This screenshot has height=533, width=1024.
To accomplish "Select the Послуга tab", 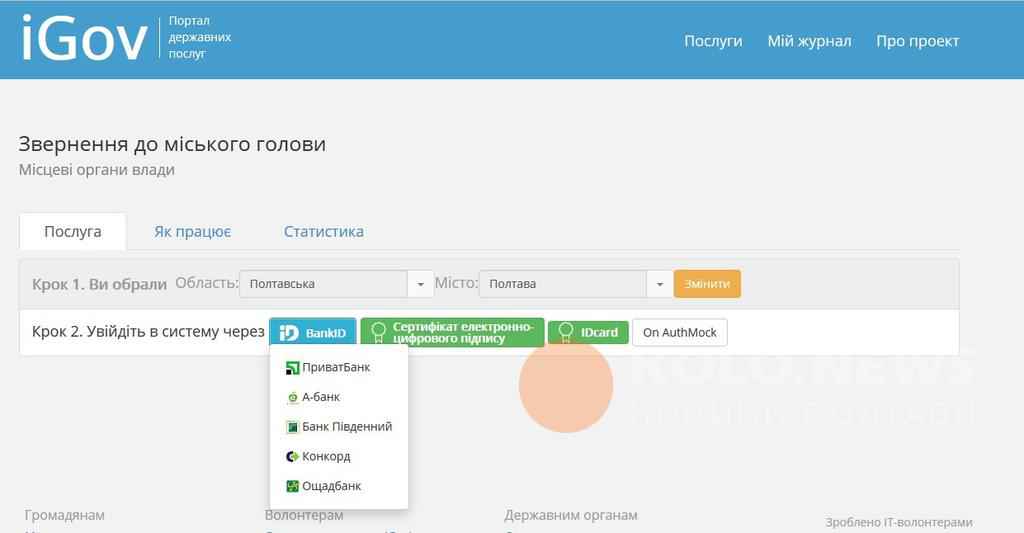I will pyautogui.click(x=73, y=232).
